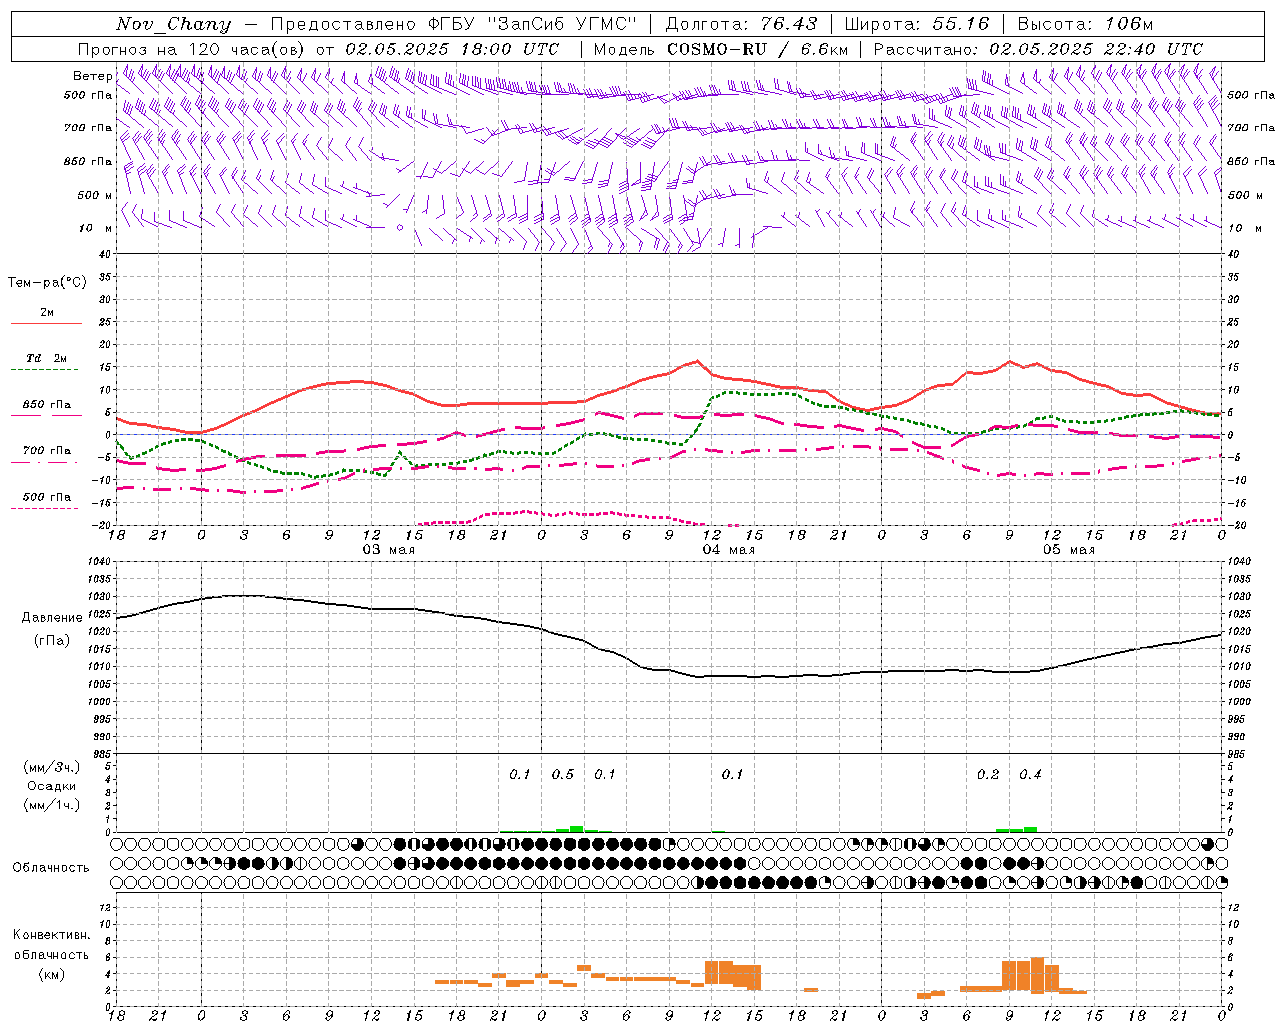
Task: Click the 'Давление' pressure panel label
Action: (51, 618)
